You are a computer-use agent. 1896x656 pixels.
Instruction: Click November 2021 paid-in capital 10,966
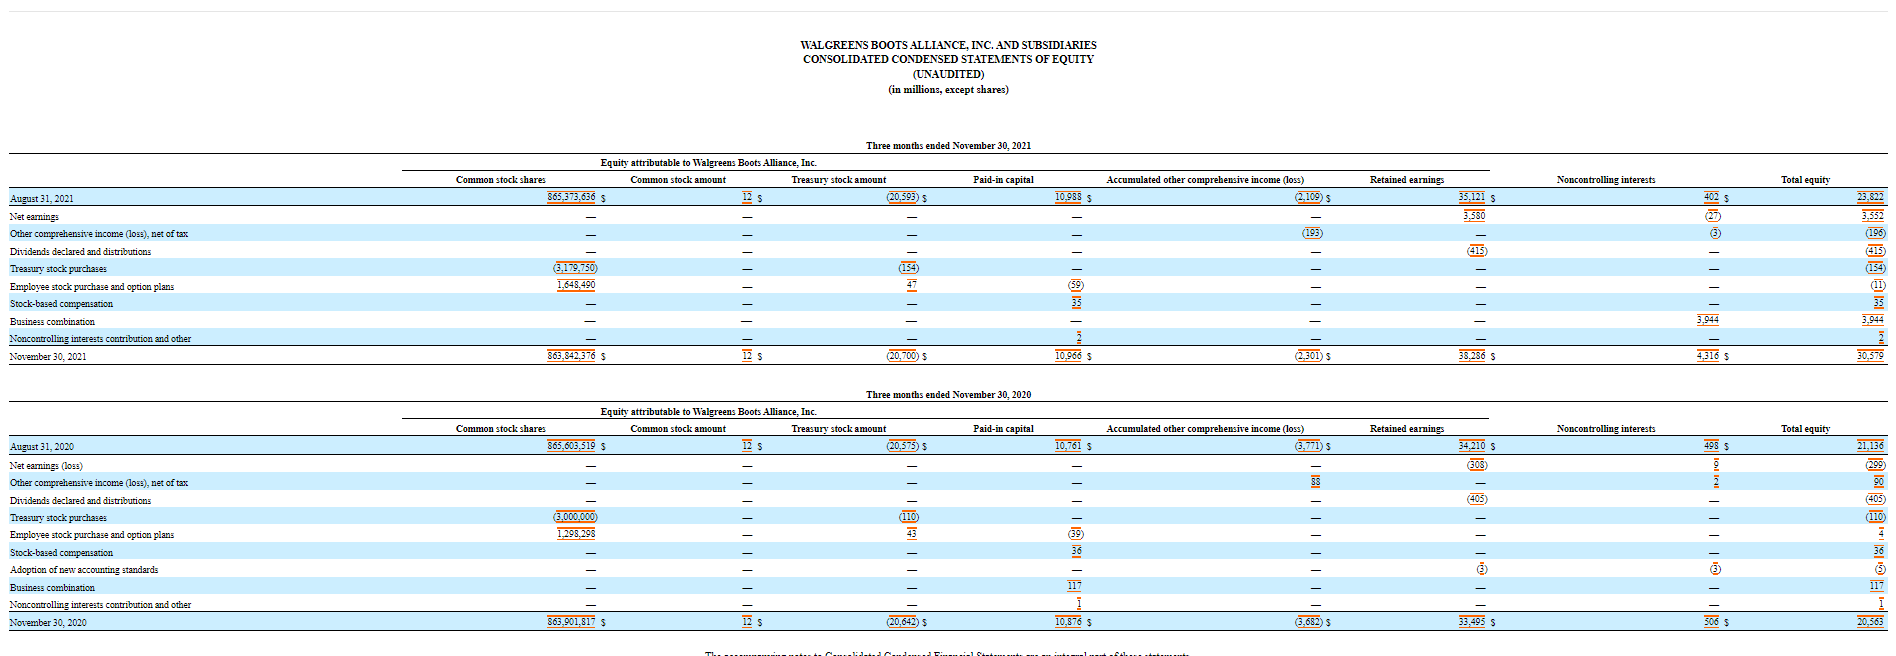click(x=1068, y=355)
